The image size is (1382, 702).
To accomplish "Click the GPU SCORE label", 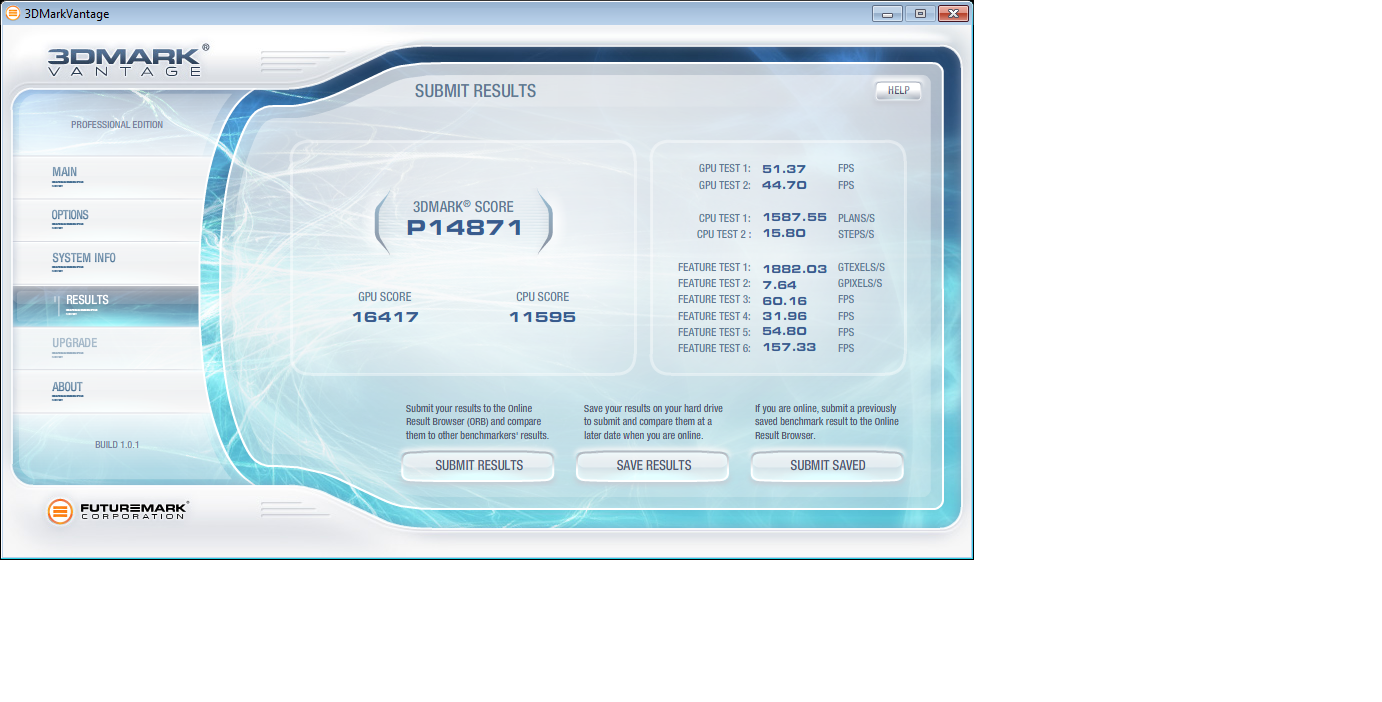I will (x=385, y=297).
